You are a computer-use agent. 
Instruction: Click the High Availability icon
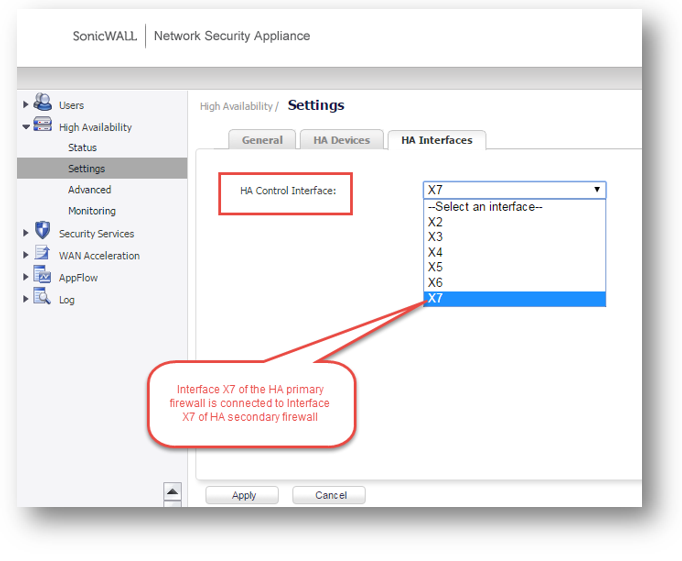(43, 126)
